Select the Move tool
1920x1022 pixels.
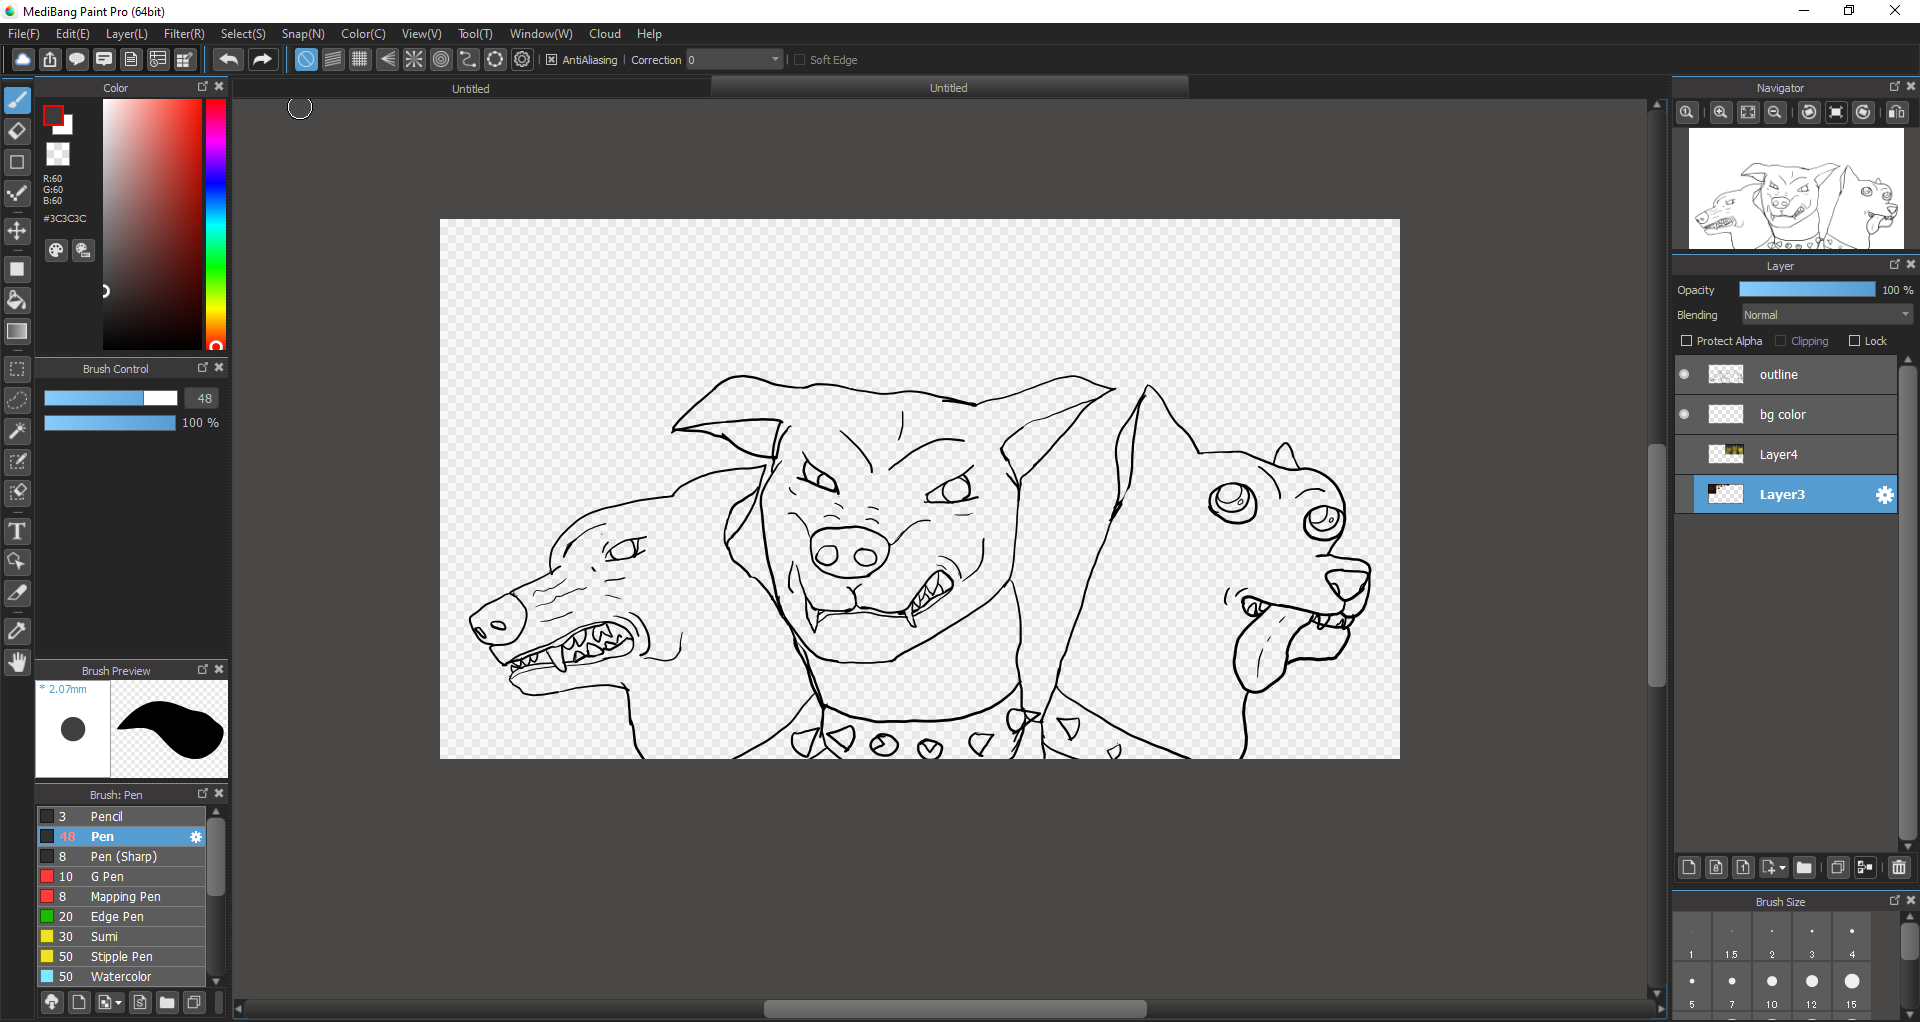(x=17, y=231)
